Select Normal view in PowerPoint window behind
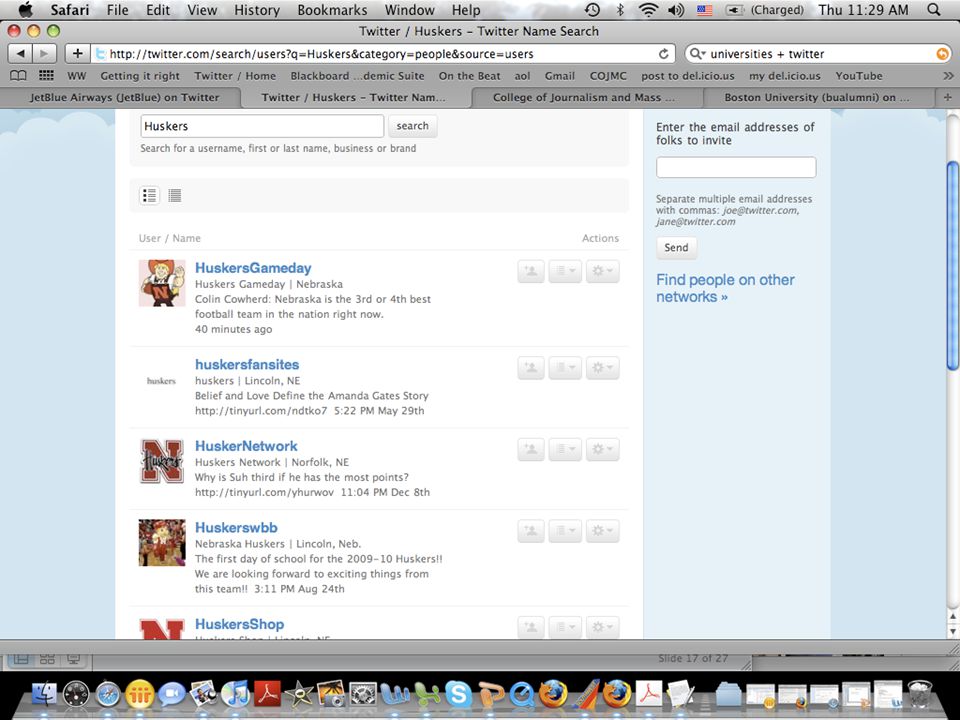The width and height of the screenshot is (960, 720). point(21,659)
